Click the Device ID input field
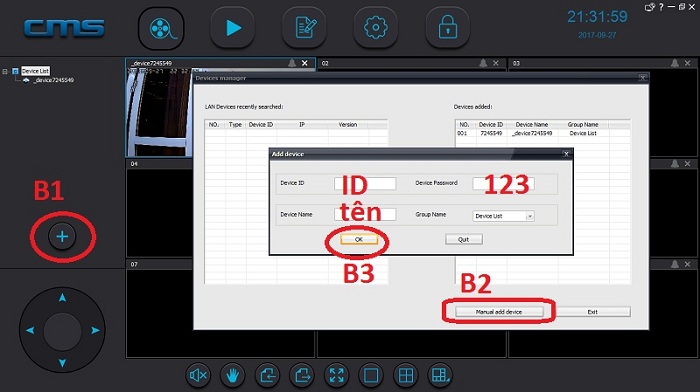The height and width of the screenshot is (392, 700). (365, 183)
